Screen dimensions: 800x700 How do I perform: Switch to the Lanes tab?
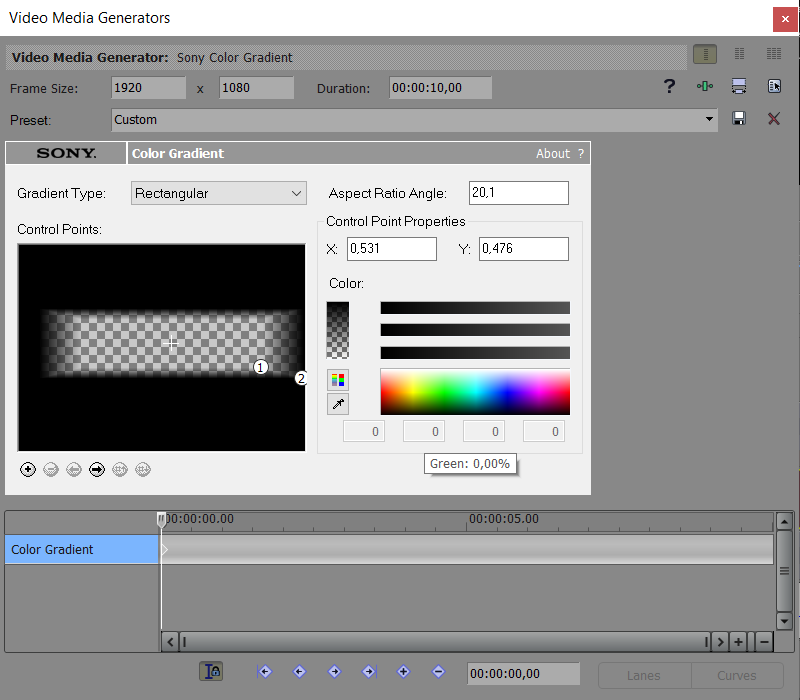(643, 675)
